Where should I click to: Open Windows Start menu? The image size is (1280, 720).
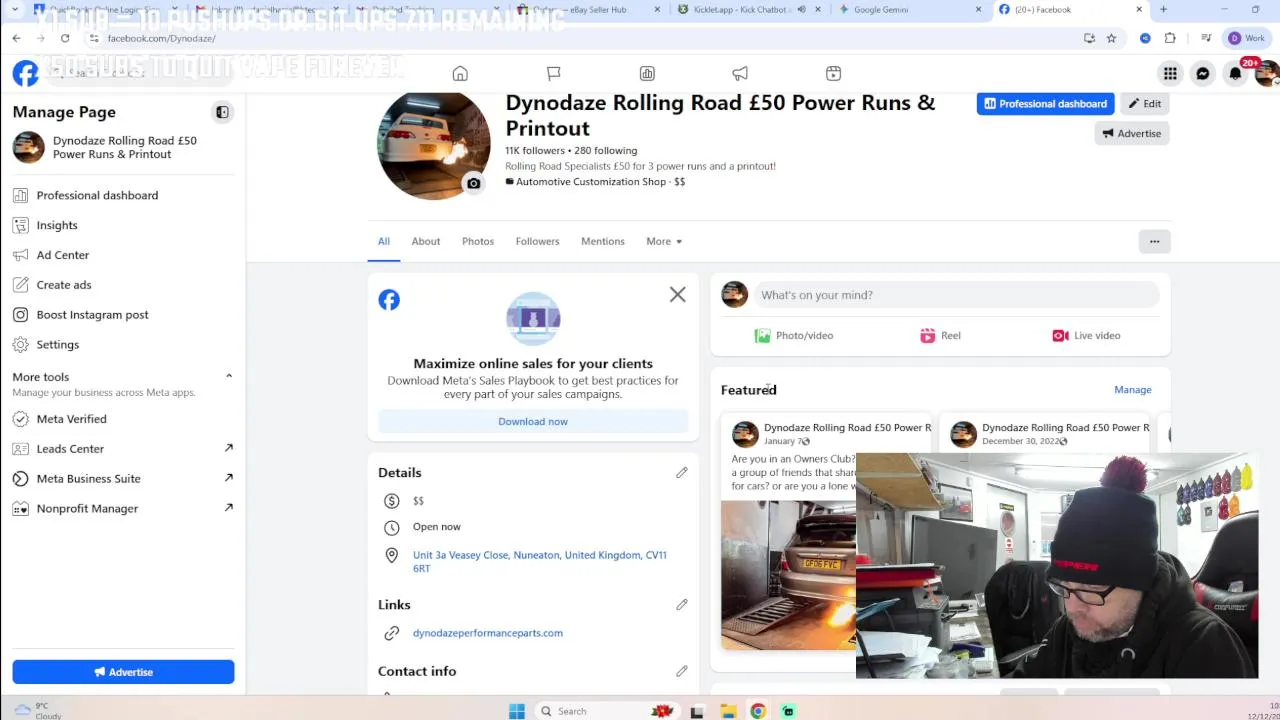[x=516, y=711]
